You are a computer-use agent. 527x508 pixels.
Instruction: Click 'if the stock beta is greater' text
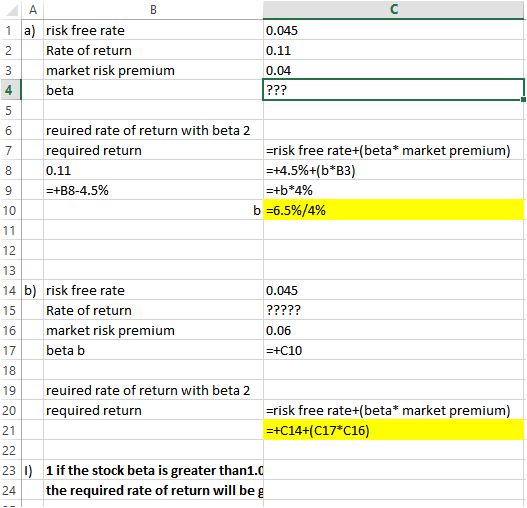[136, 470]
